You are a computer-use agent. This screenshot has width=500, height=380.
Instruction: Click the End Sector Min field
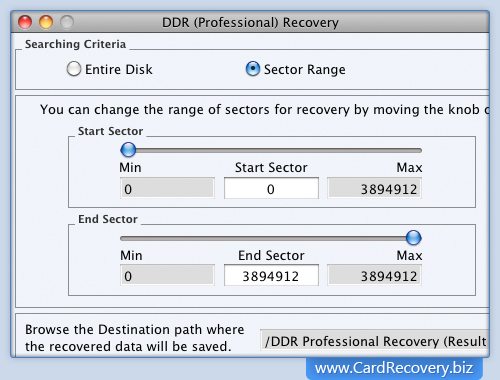click(167, 275)
